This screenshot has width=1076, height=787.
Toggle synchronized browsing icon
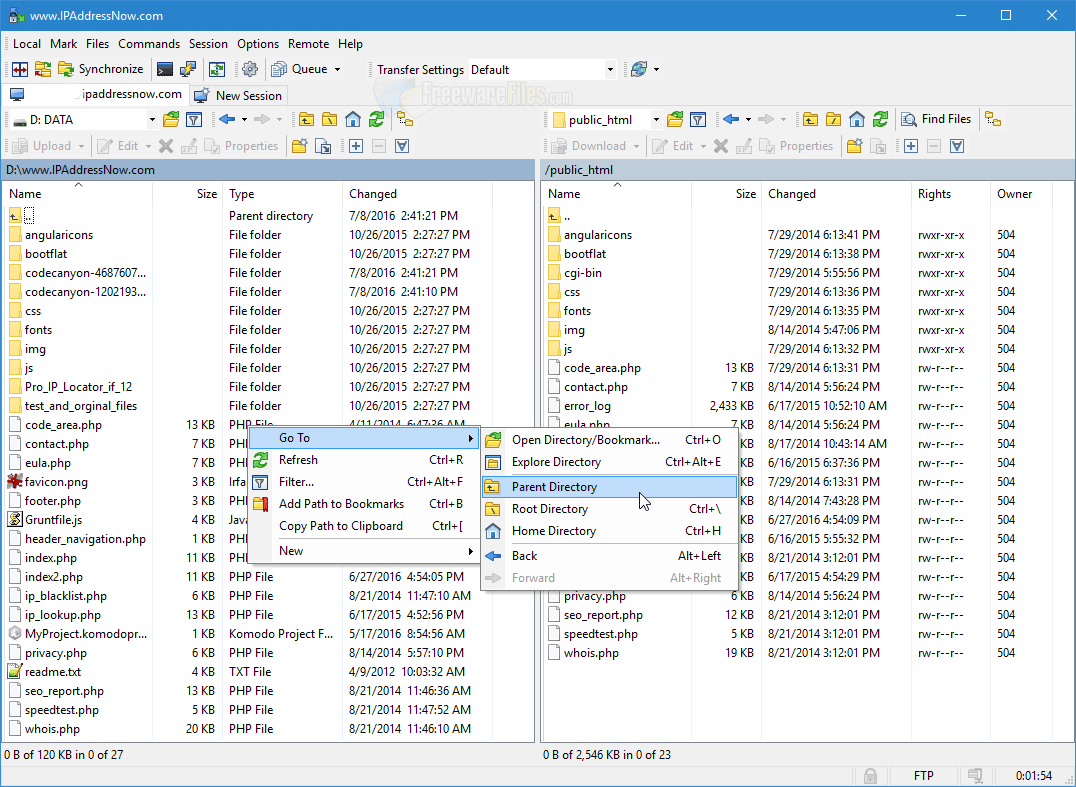(x=992, y=119)
